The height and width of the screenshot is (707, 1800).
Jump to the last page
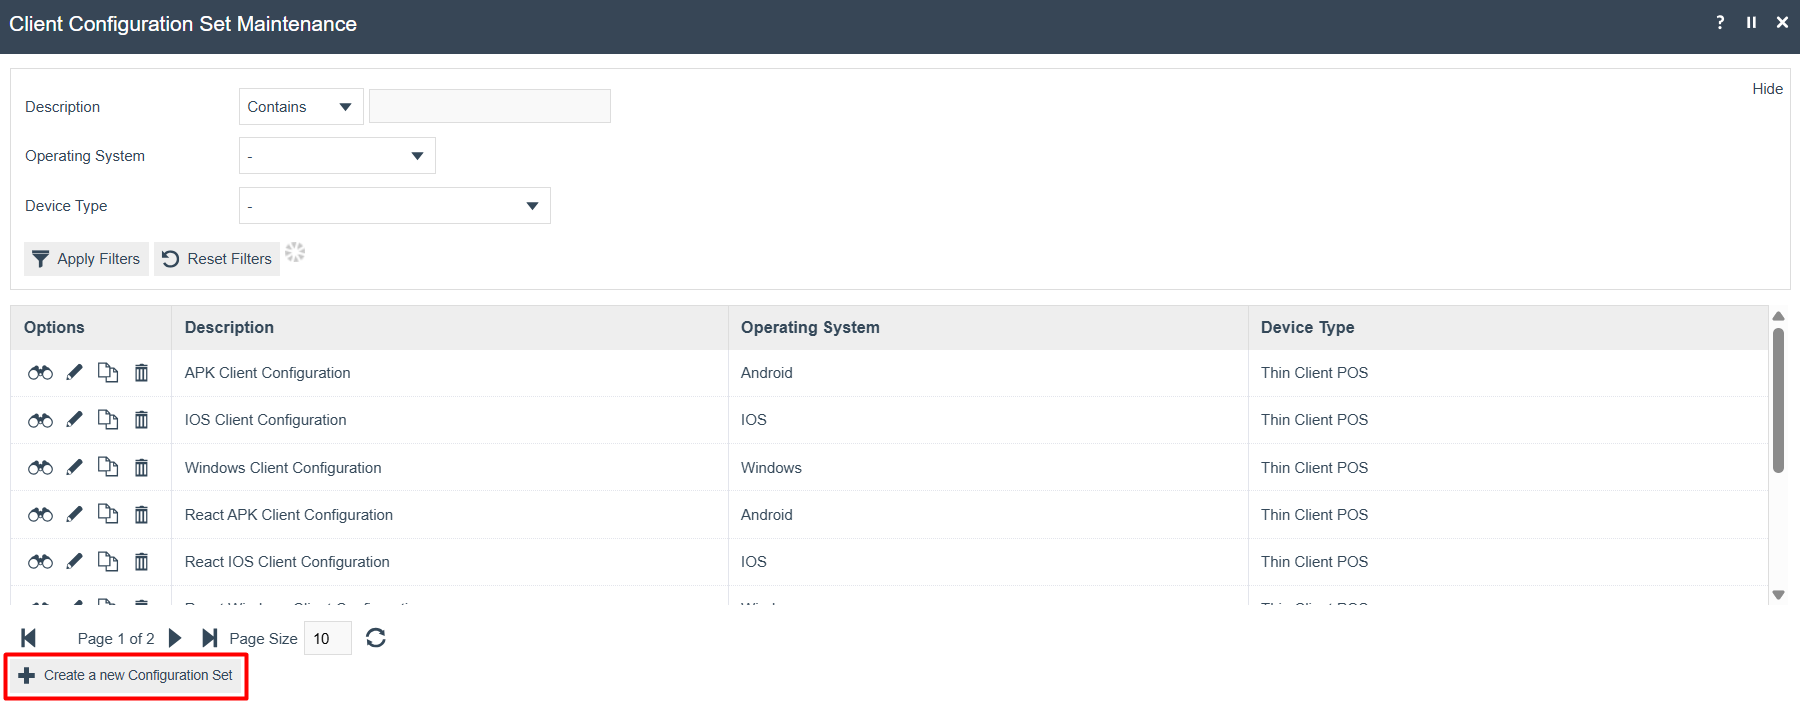coord(210,638)
